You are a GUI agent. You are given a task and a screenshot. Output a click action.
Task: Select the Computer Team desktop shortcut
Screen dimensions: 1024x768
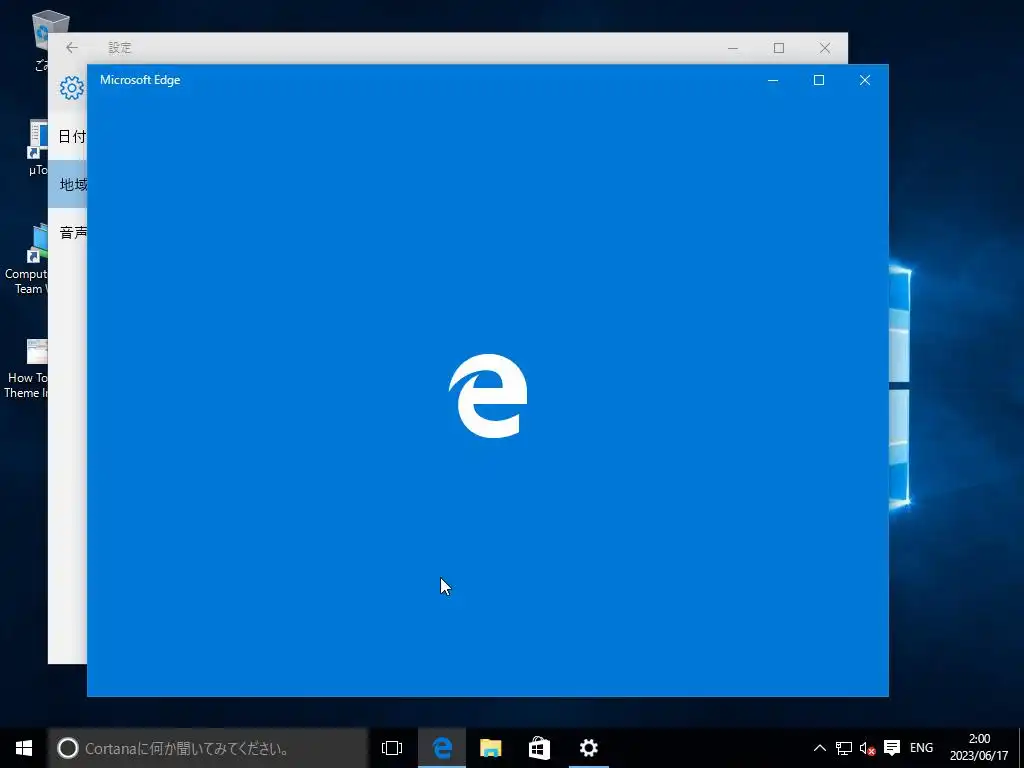pos(26,260)
